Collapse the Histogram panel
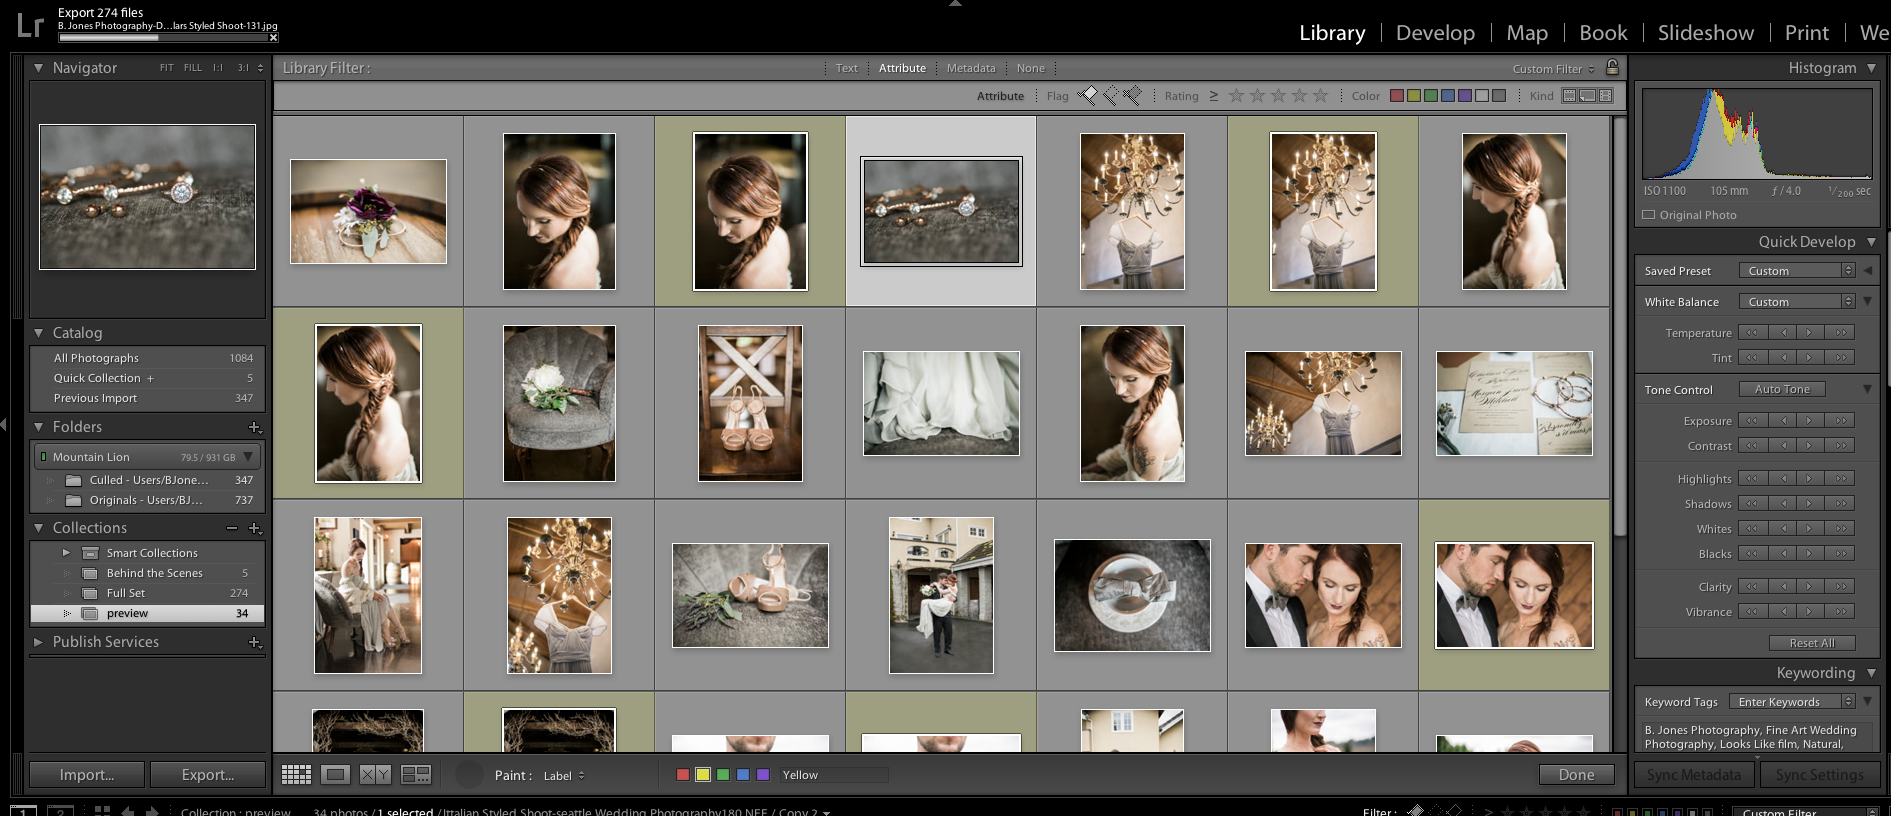This screenshot has height=816, width=1891. (1871, 68)
